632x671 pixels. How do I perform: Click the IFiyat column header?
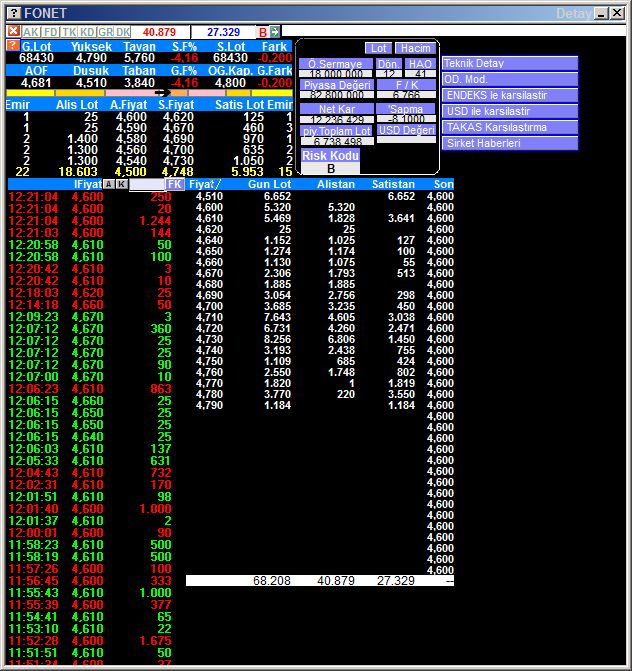(x=88, y=184)
